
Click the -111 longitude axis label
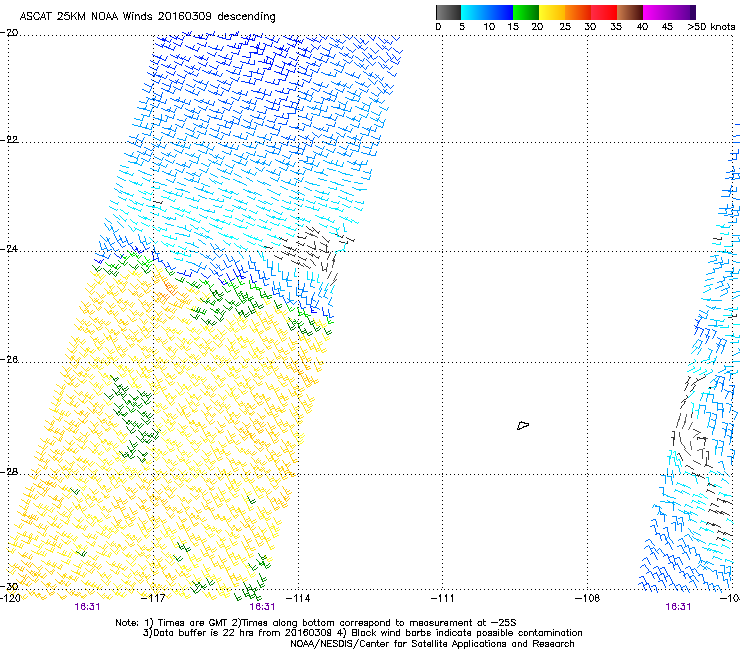coord(442,598)
